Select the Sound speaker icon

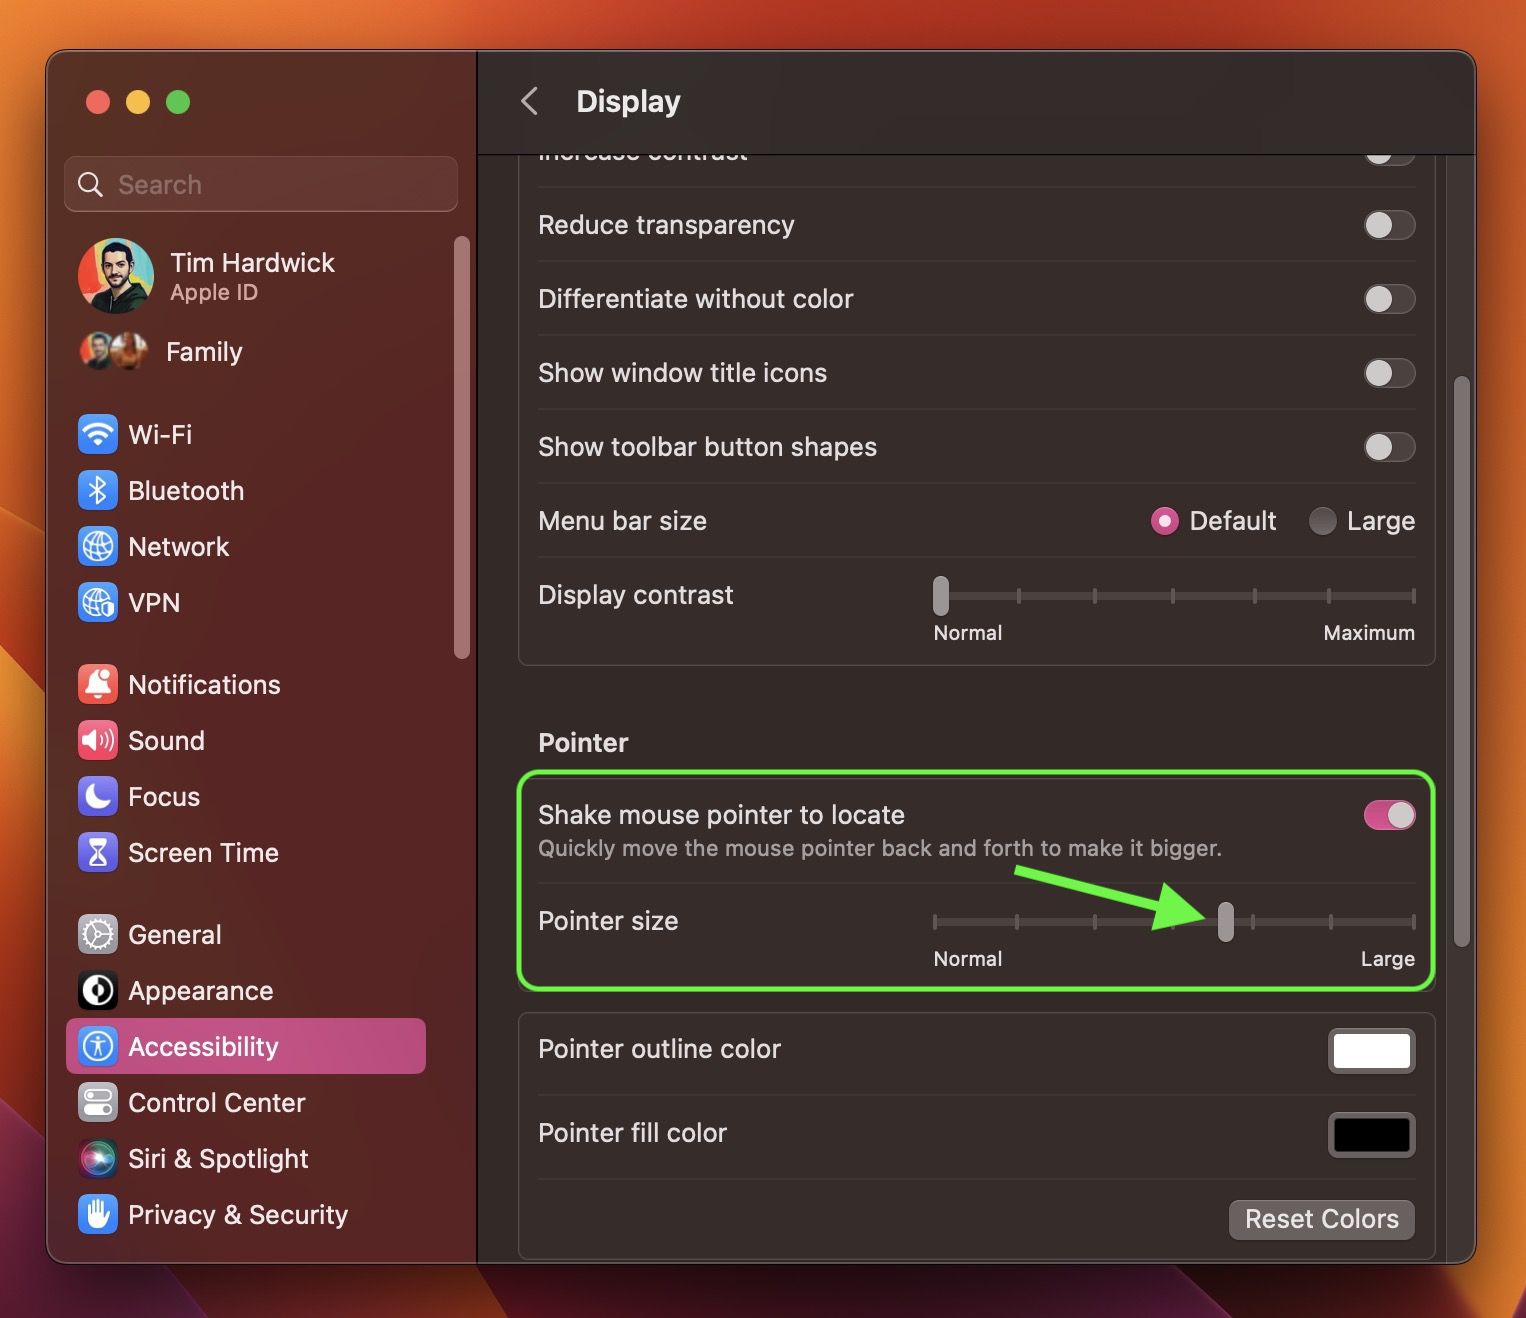pos(98,740)
